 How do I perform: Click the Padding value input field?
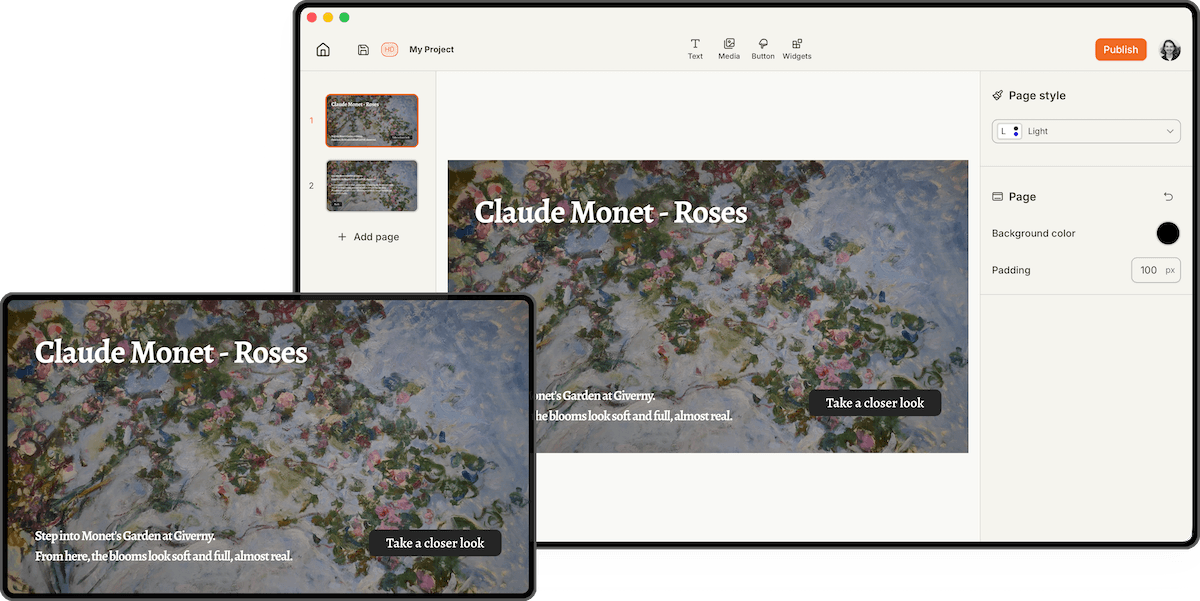point(1150,270)
